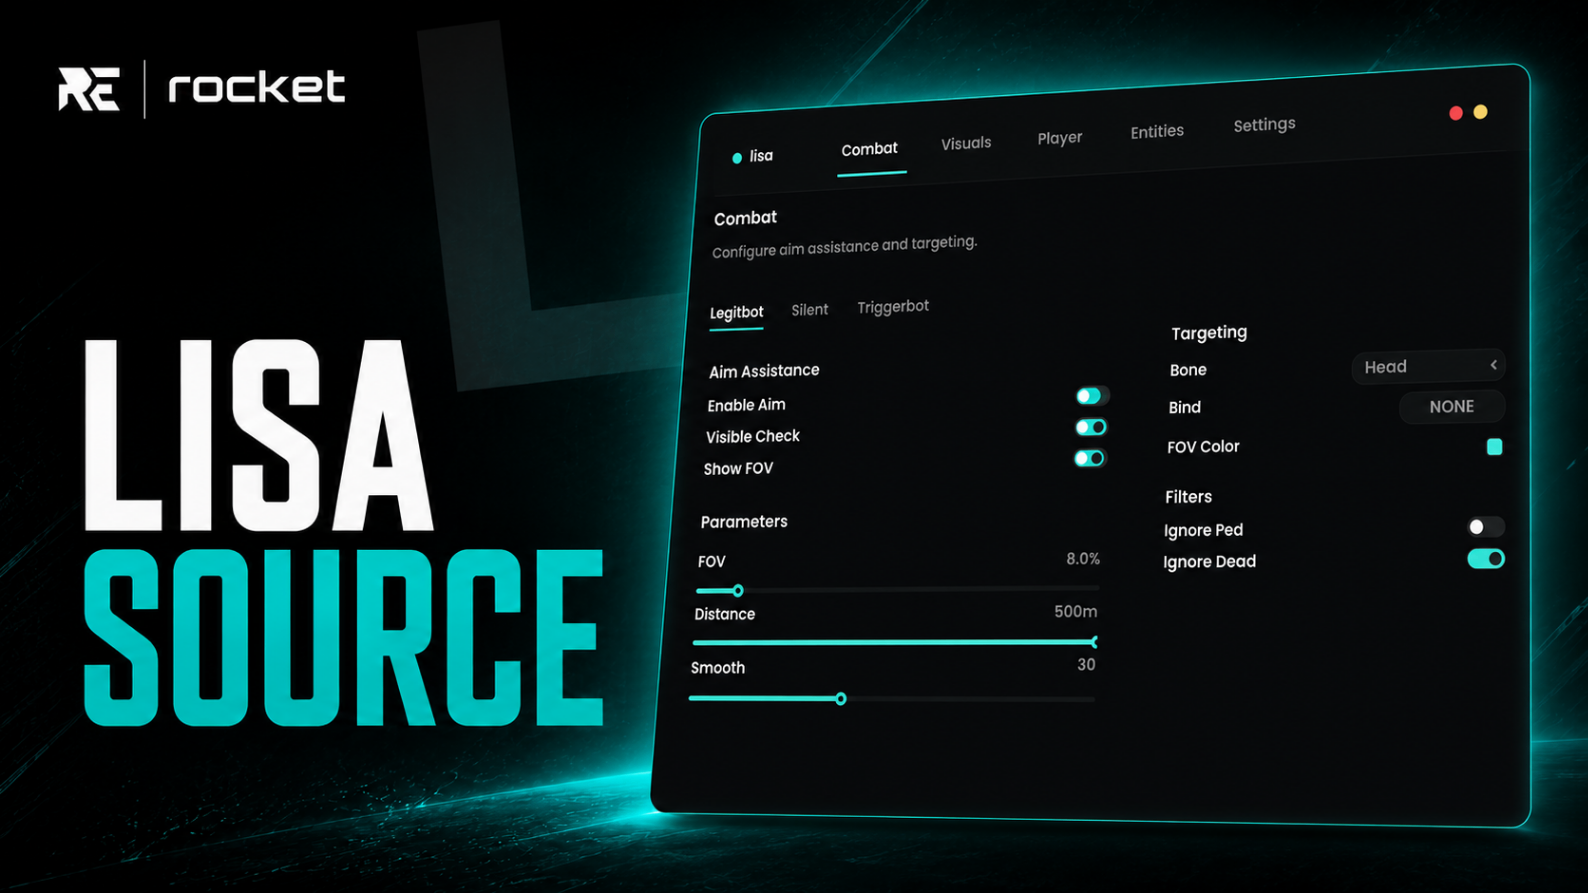Screen dimensions: 1588x893
Task: Click the FOV slider track
Action: click(897, 590)
